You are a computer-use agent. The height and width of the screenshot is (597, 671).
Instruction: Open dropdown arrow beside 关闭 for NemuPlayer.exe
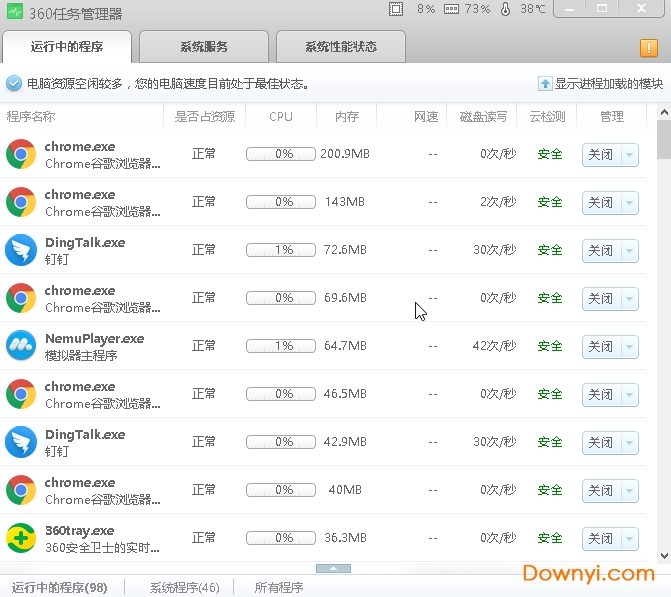click(629, 347)
